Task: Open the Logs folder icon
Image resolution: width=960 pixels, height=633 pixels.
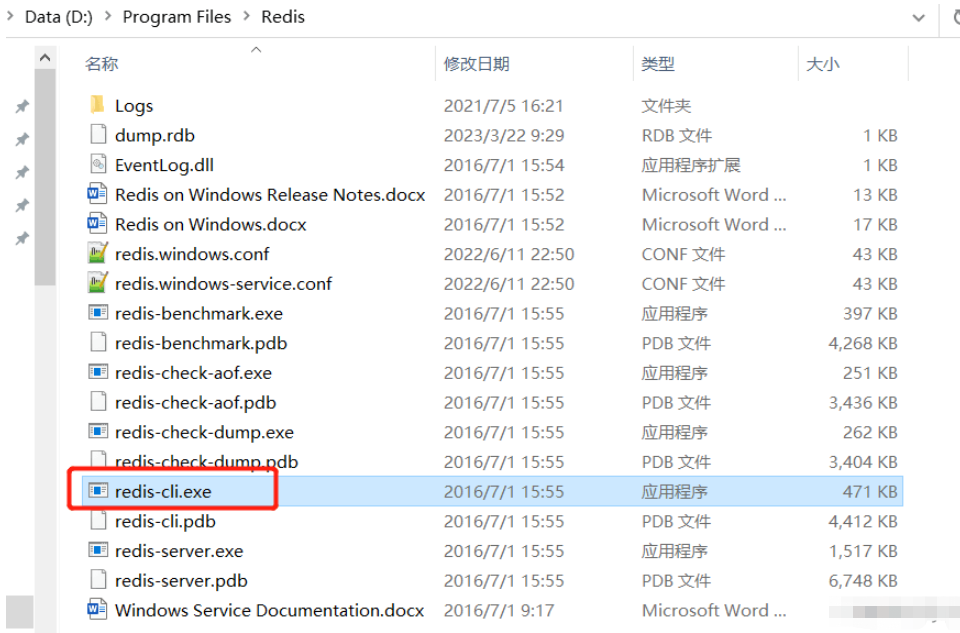Action: click(x=97, y=105)
